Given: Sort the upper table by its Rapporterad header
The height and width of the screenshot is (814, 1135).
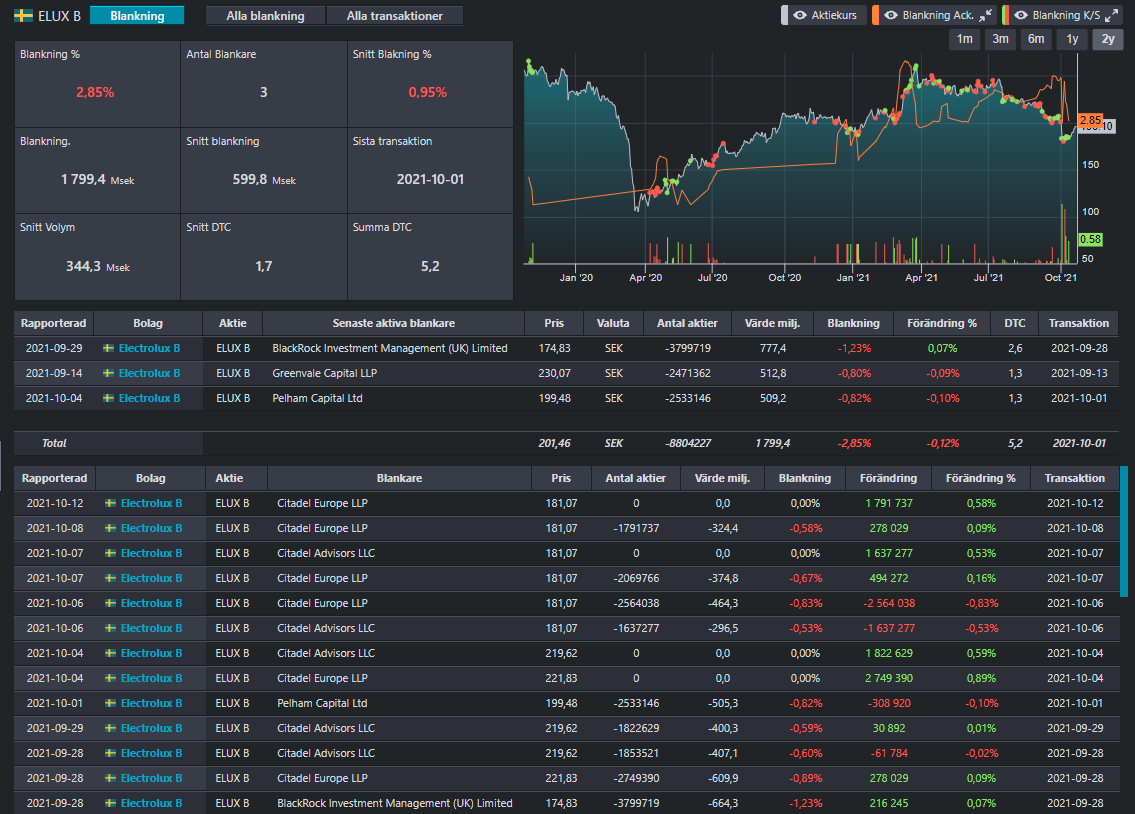Looking at the screenshot, I should pos(54,323).
